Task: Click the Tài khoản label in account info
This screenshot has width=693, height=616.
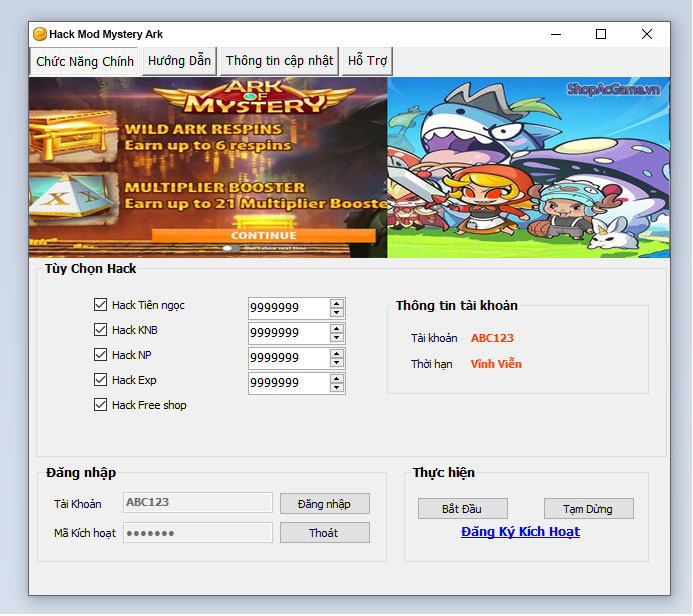Action: point(434,338)
